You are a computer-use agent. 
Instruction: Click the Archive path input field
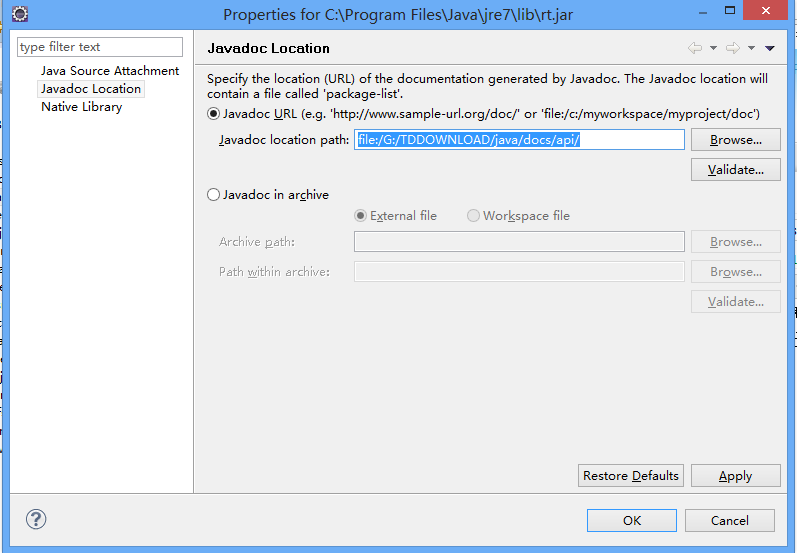click(x=519, y=241)
